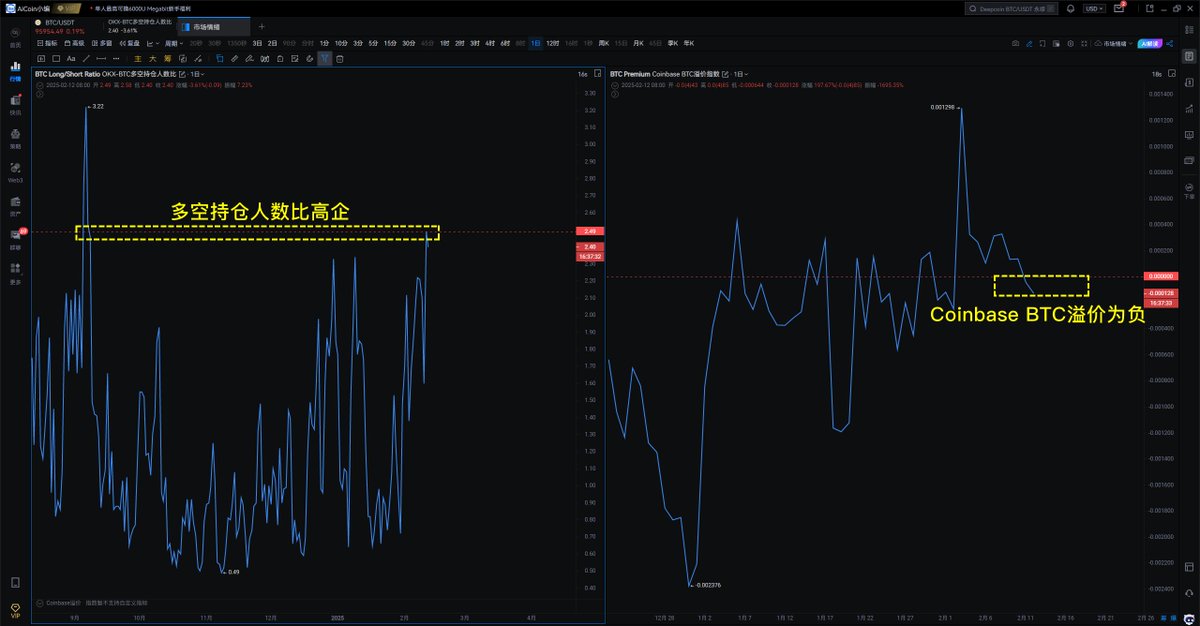
Task: Expand the 周期 period dropdown
Action: tap(173, 44)
